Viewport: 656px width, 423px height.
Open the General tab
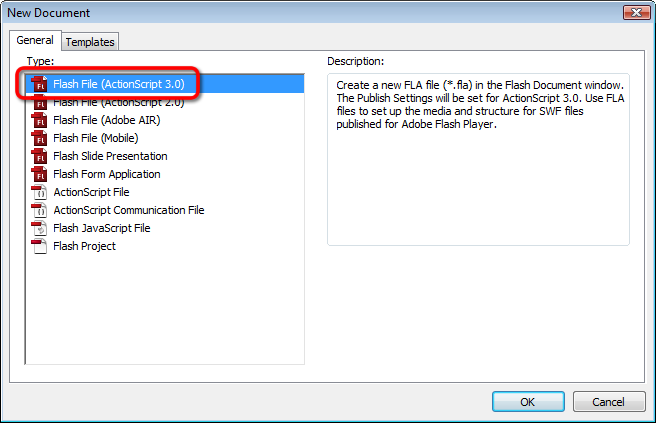[x=35, y=40]
